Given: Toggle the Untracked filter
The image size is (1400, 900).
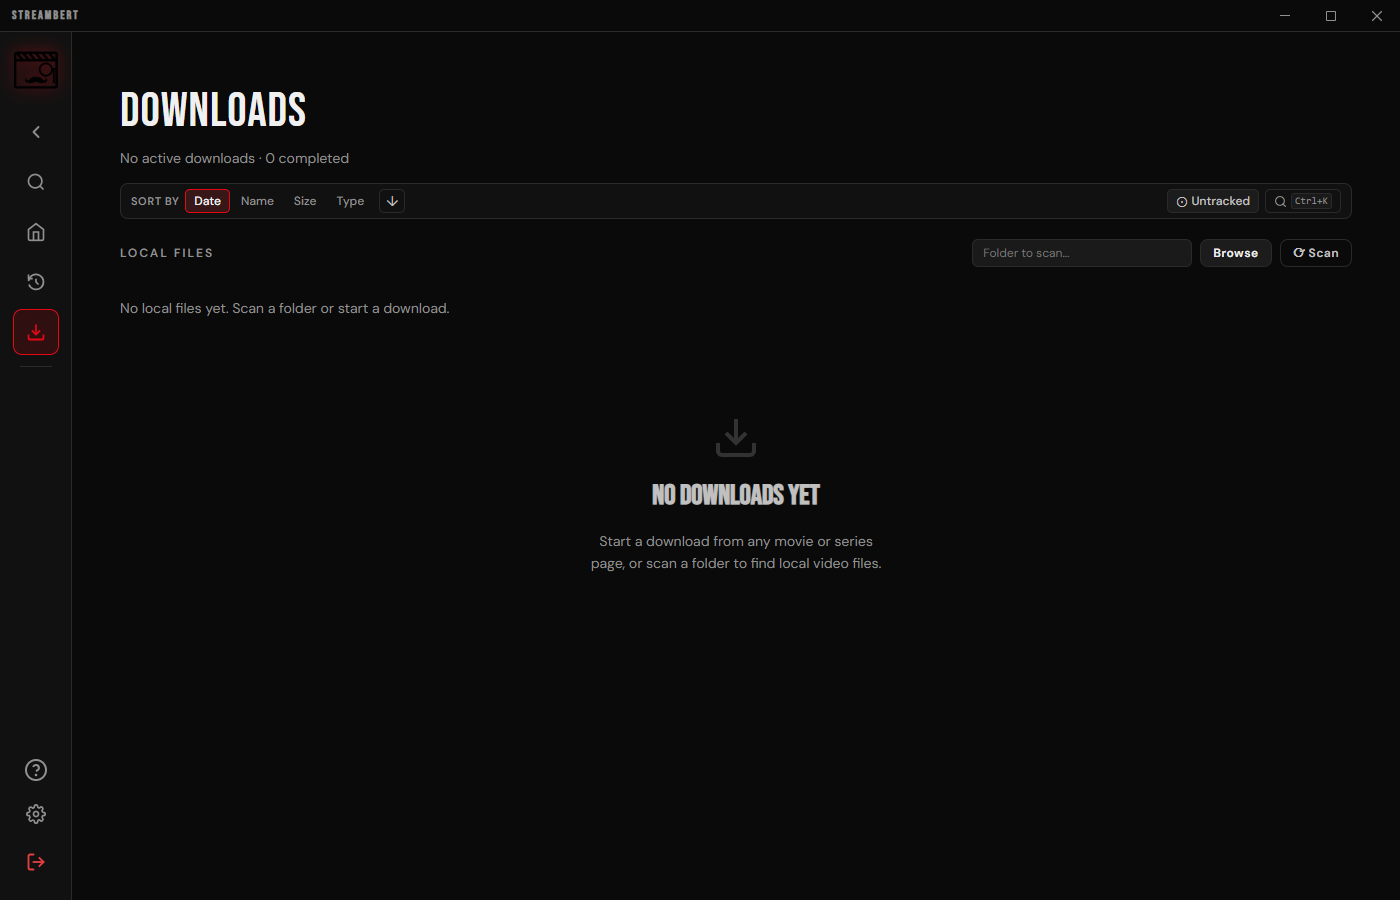Looking at the screenshot, I should 1213,201.
